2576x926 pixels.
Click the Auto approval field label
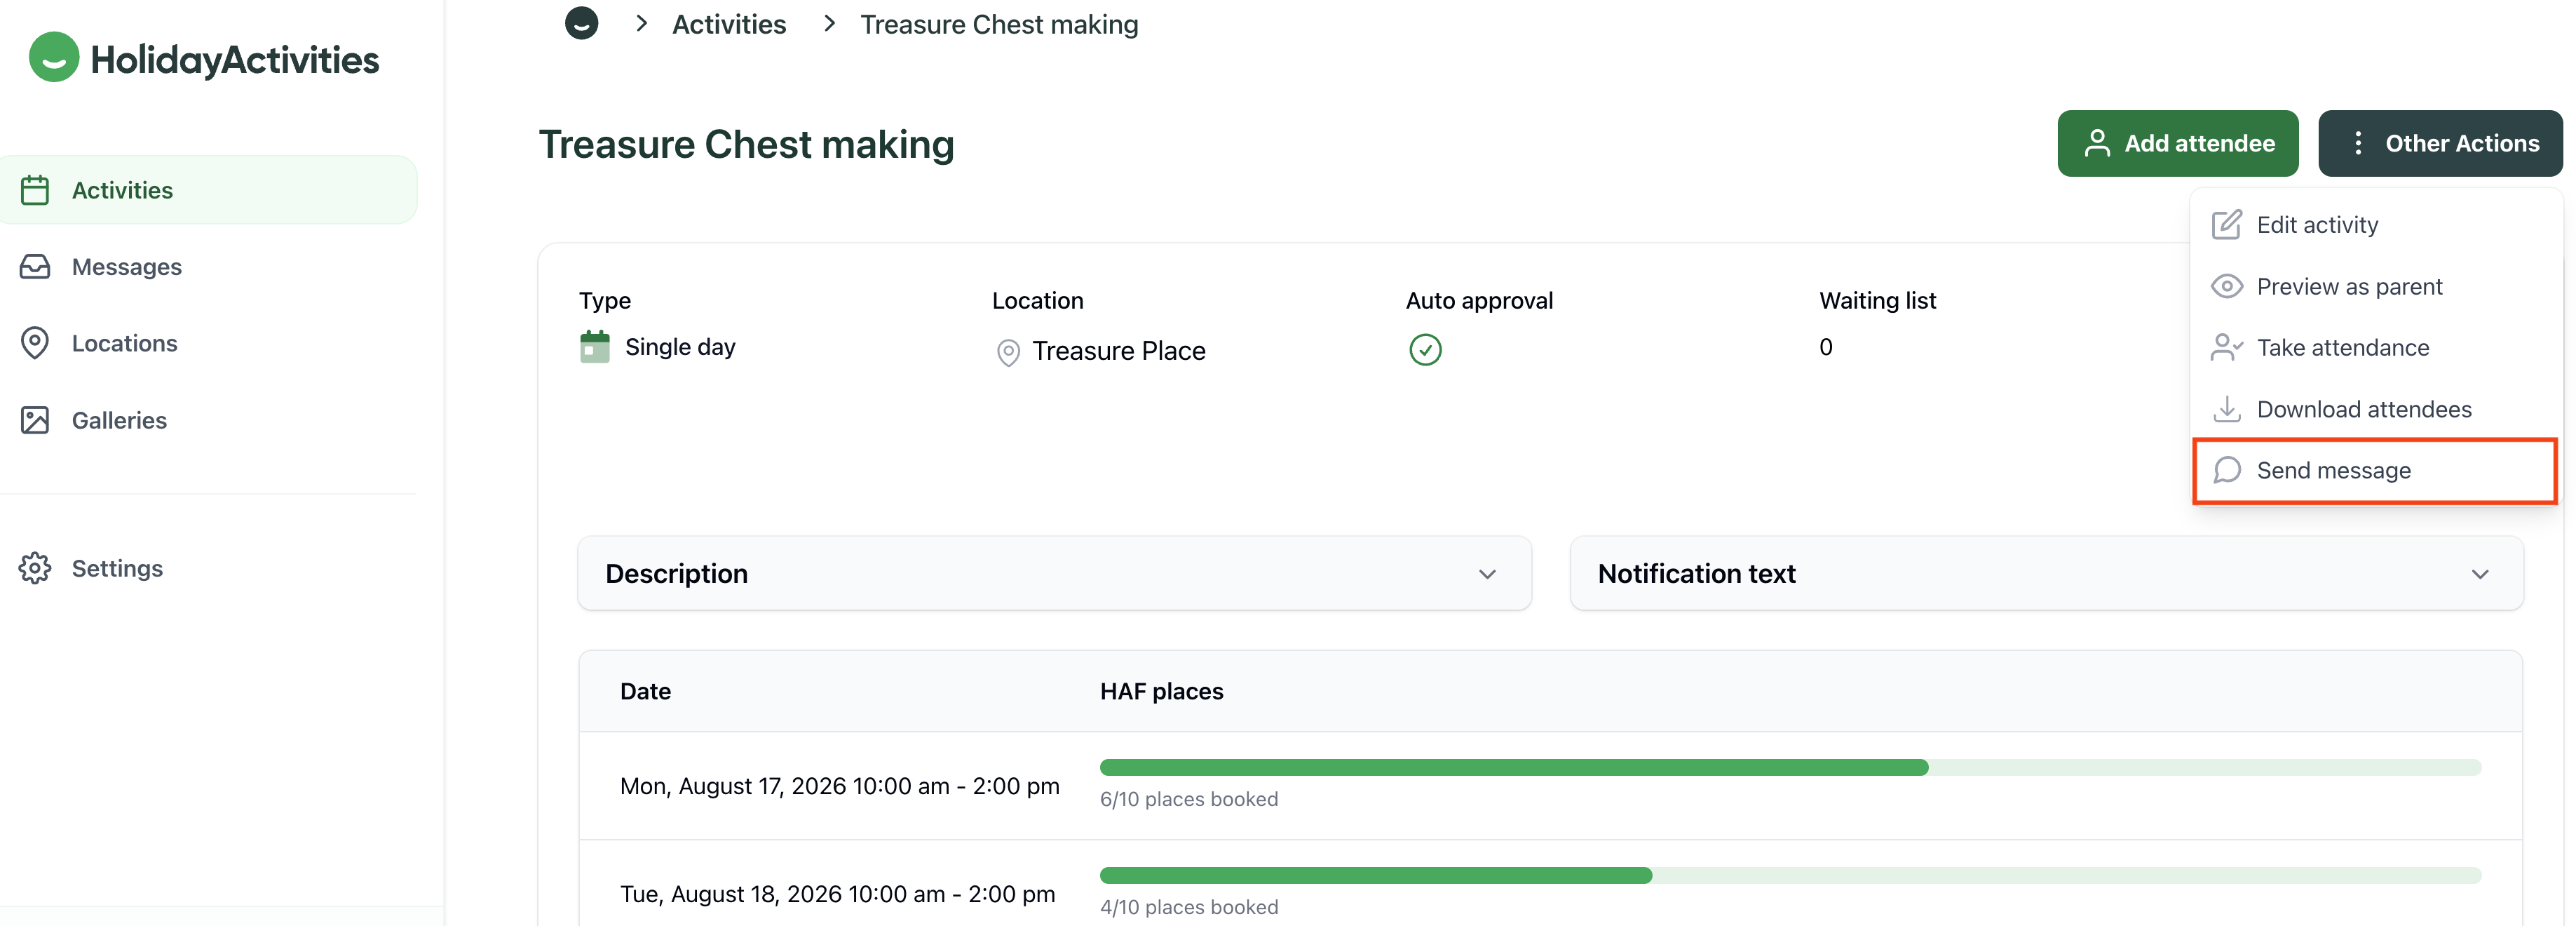pyautogui.click(x=1479, y=301)
